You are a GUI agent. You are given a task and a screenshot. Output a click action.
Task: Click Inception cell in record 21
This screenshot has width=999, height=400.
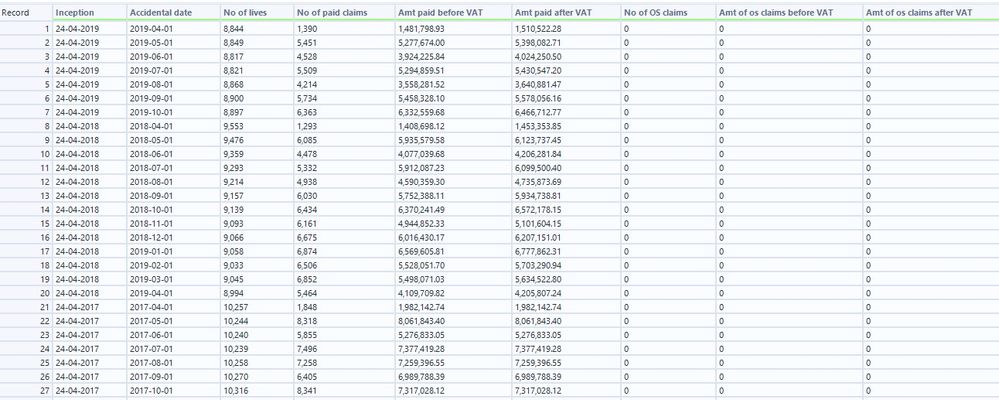coord(77,307)
